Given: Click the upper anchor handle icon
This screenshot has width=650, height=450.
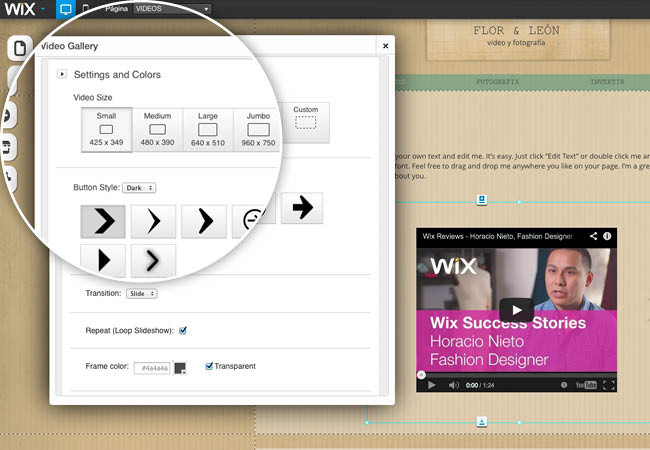Looking at the screenshot, I should tap(481, 200).
